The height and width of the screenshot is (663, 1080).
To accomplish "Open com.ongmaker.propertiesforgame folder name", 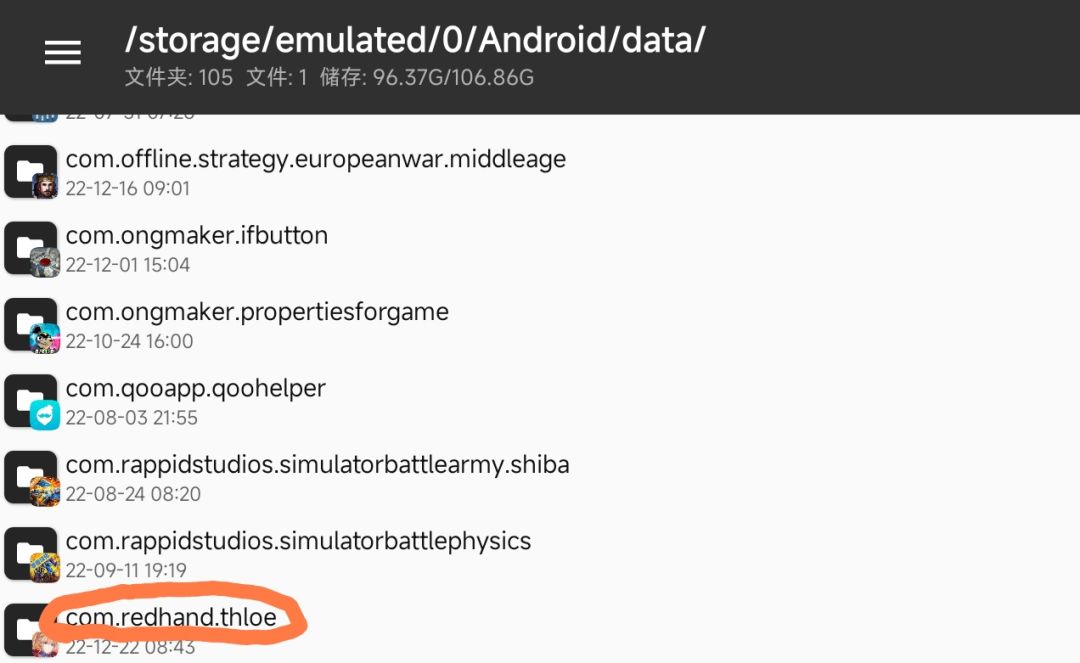I will click(257, 312).
